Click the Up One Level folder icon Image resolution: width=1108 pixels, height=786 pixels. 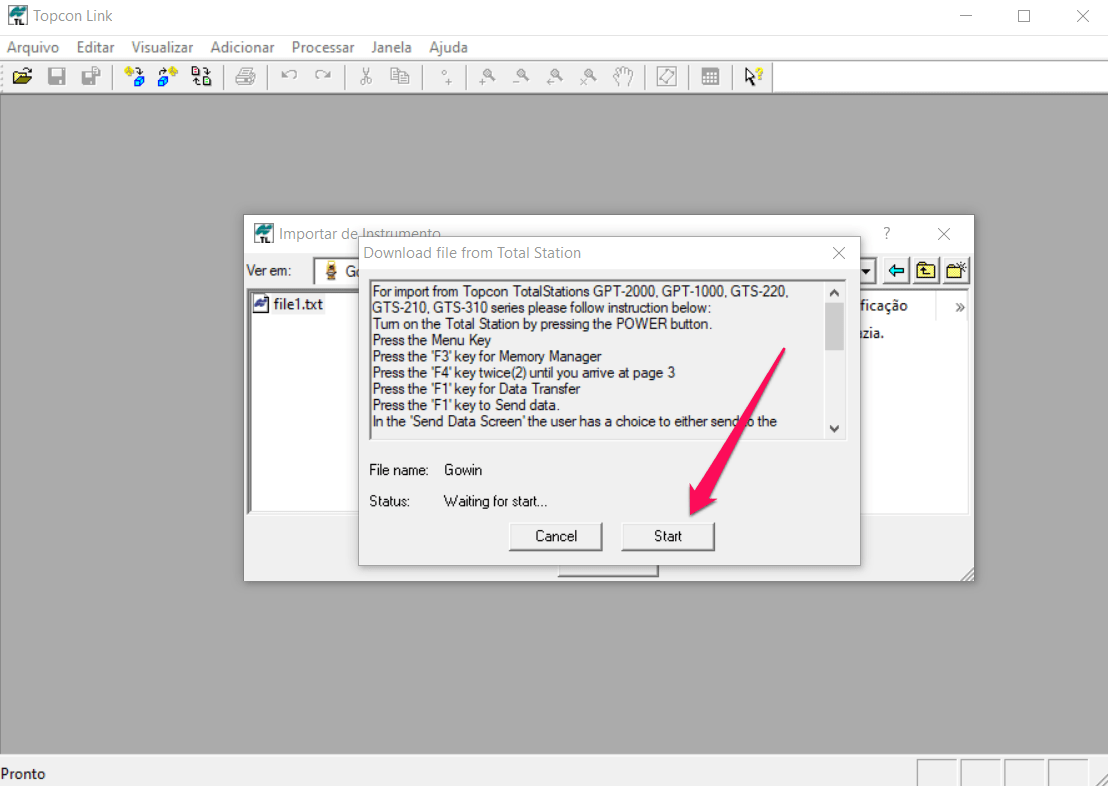pos(926,271)
